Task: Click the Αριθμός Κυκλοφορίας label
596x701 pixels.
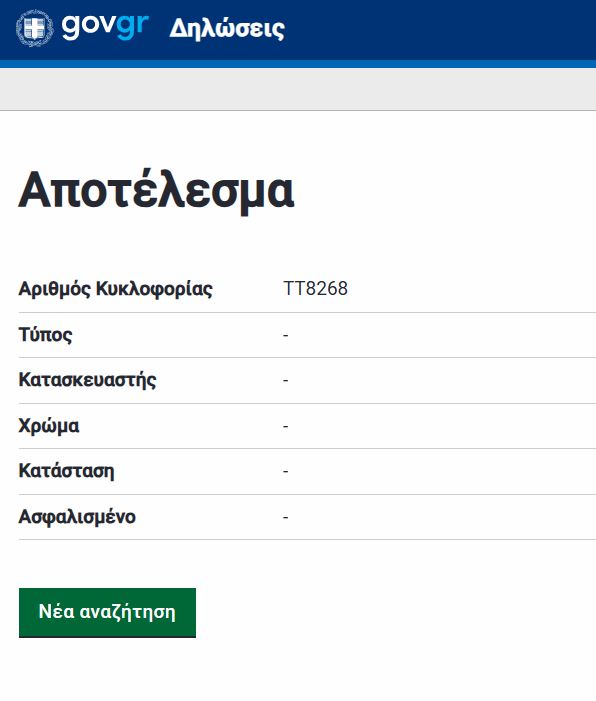Action: click(x=115, y=289)
